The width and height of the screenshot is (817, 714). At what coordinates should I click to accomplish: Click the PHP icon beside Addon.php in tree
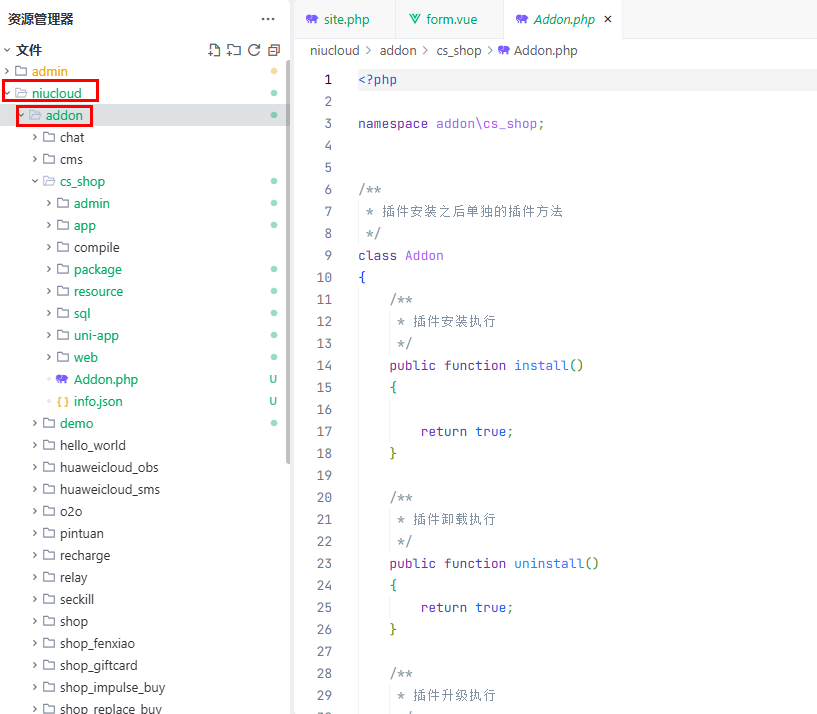(x=62, y=380)
